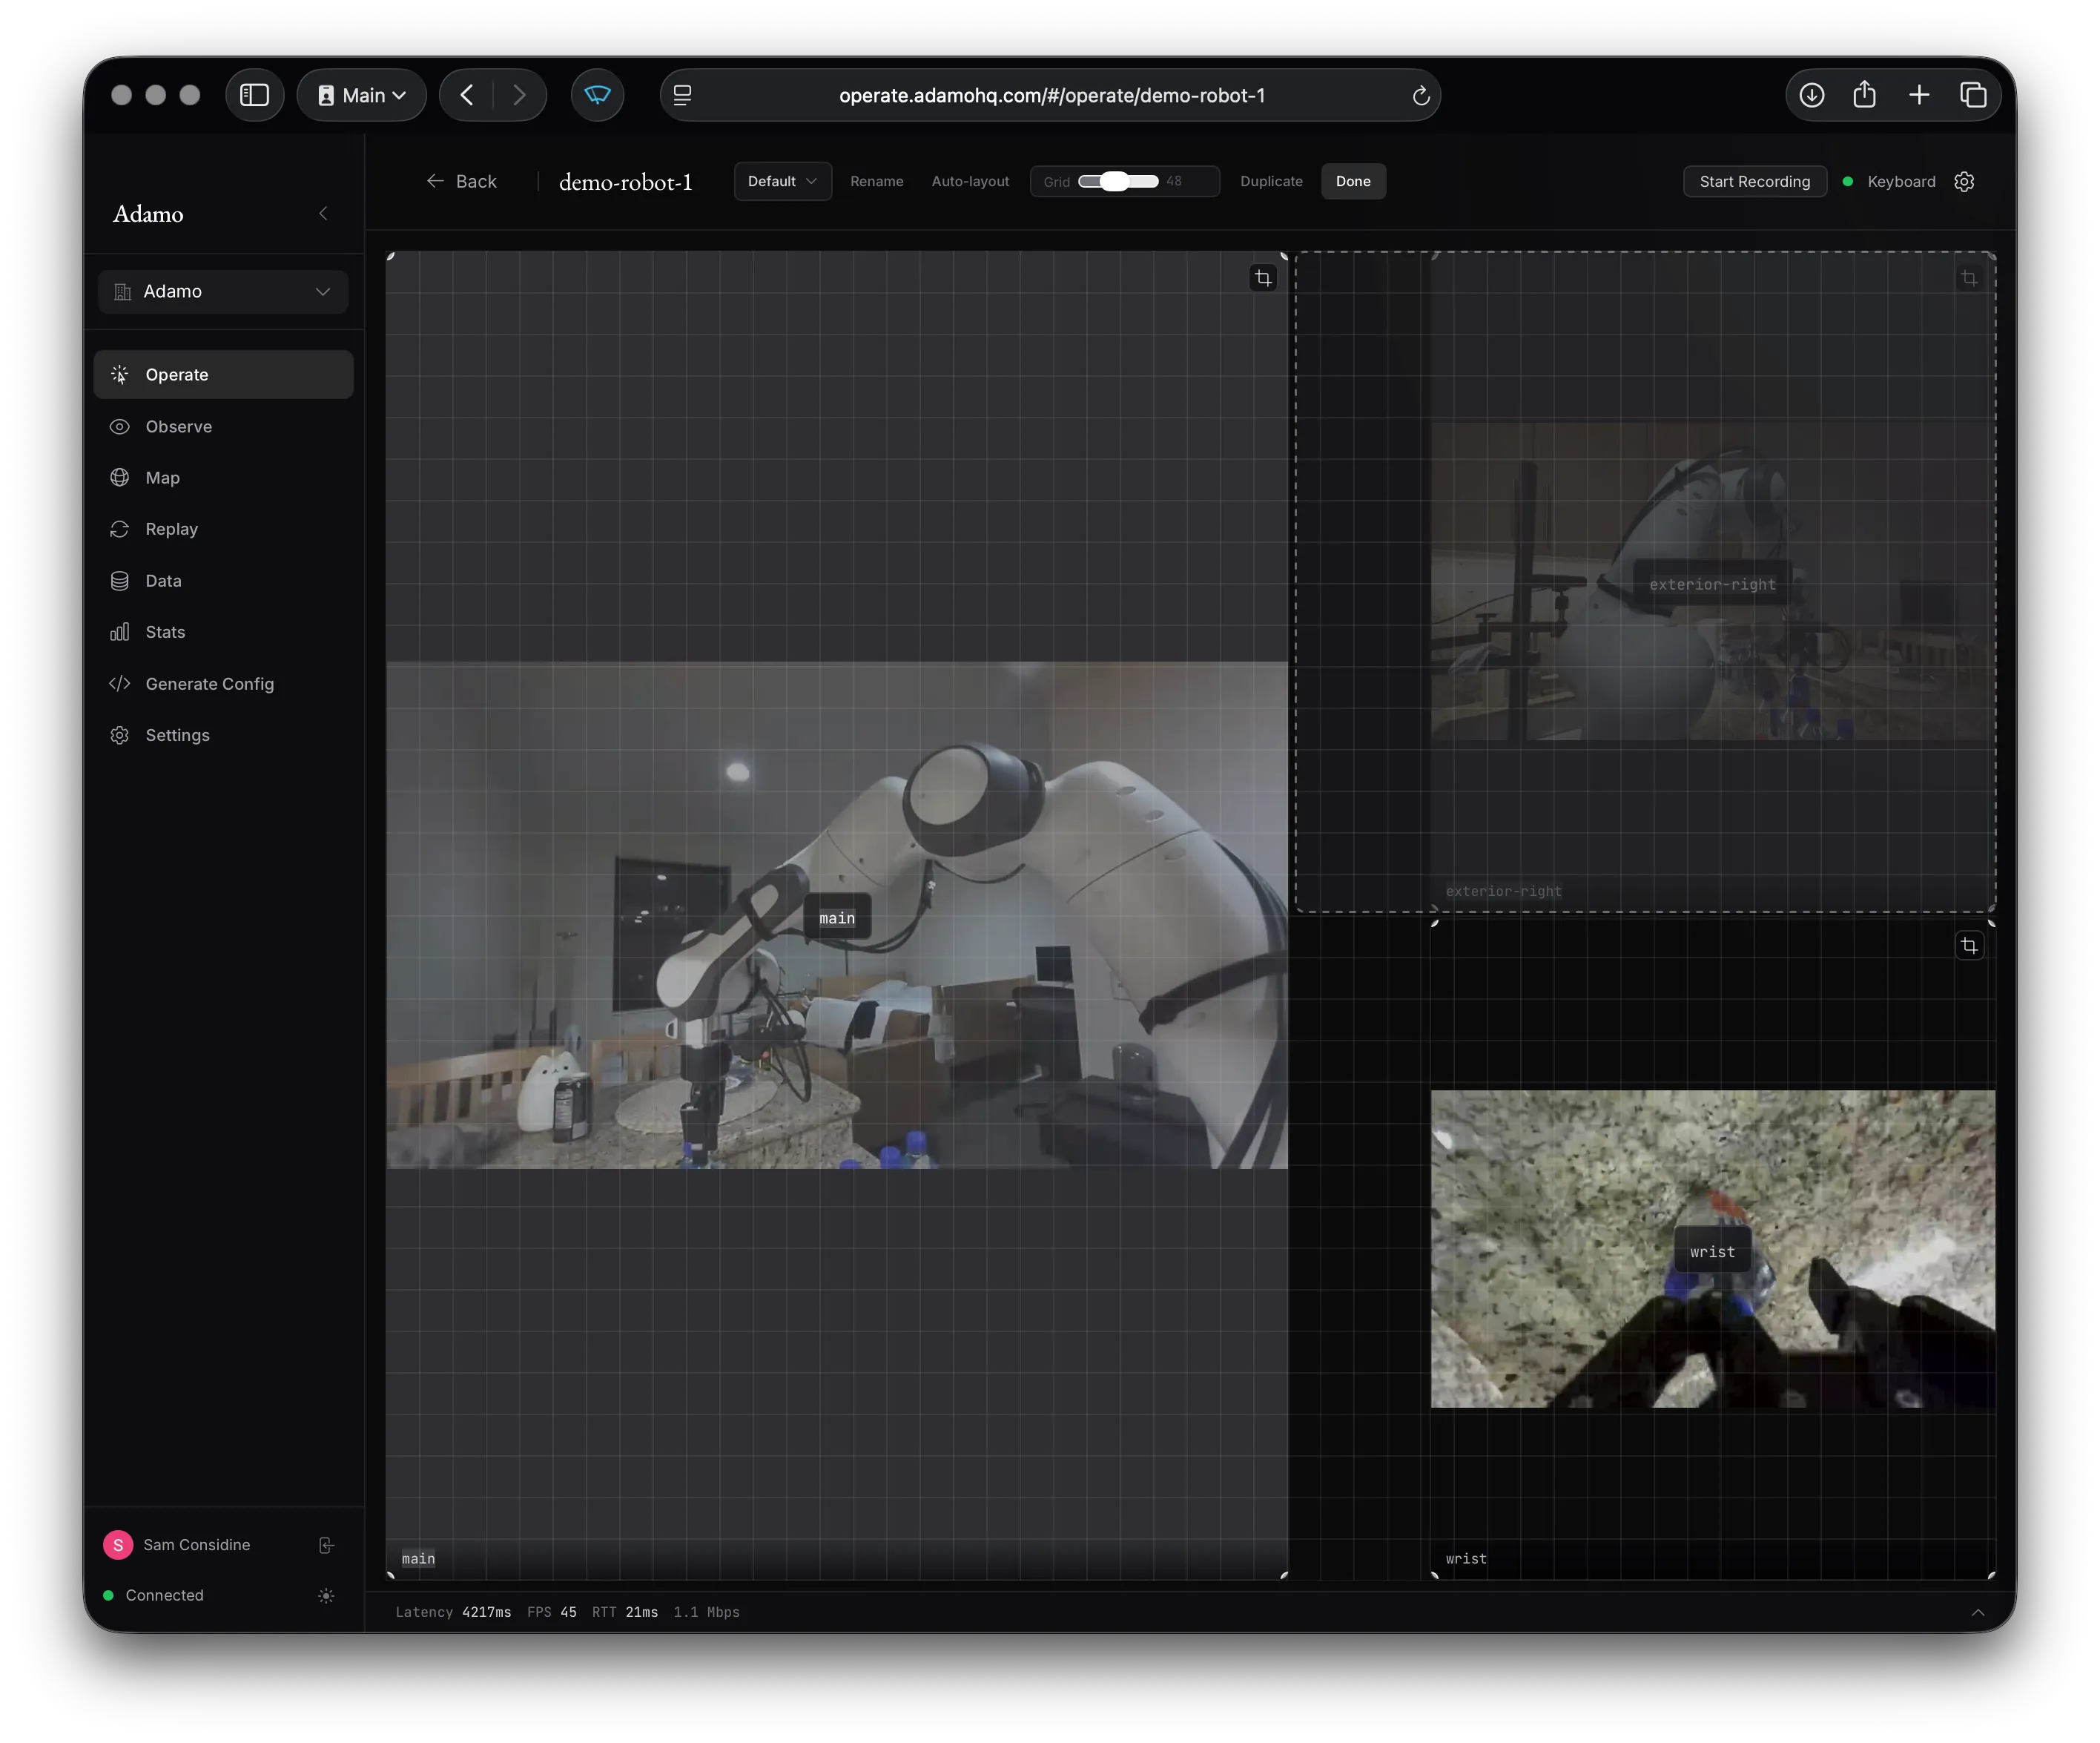Click the bottom-left main panel caption
Image resolution: width=2100 pixels, height=1743 pixels.
tap(418, 1558)
